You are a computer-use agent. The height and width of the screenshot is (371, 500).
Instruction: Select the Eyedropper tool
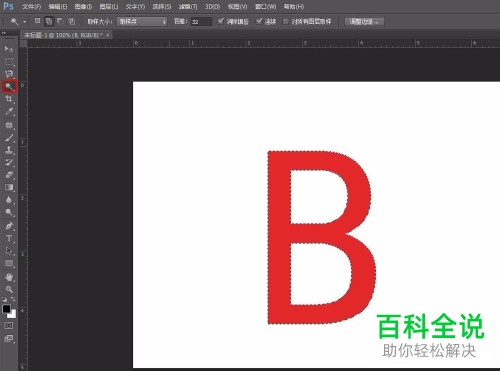pos(9,111)
